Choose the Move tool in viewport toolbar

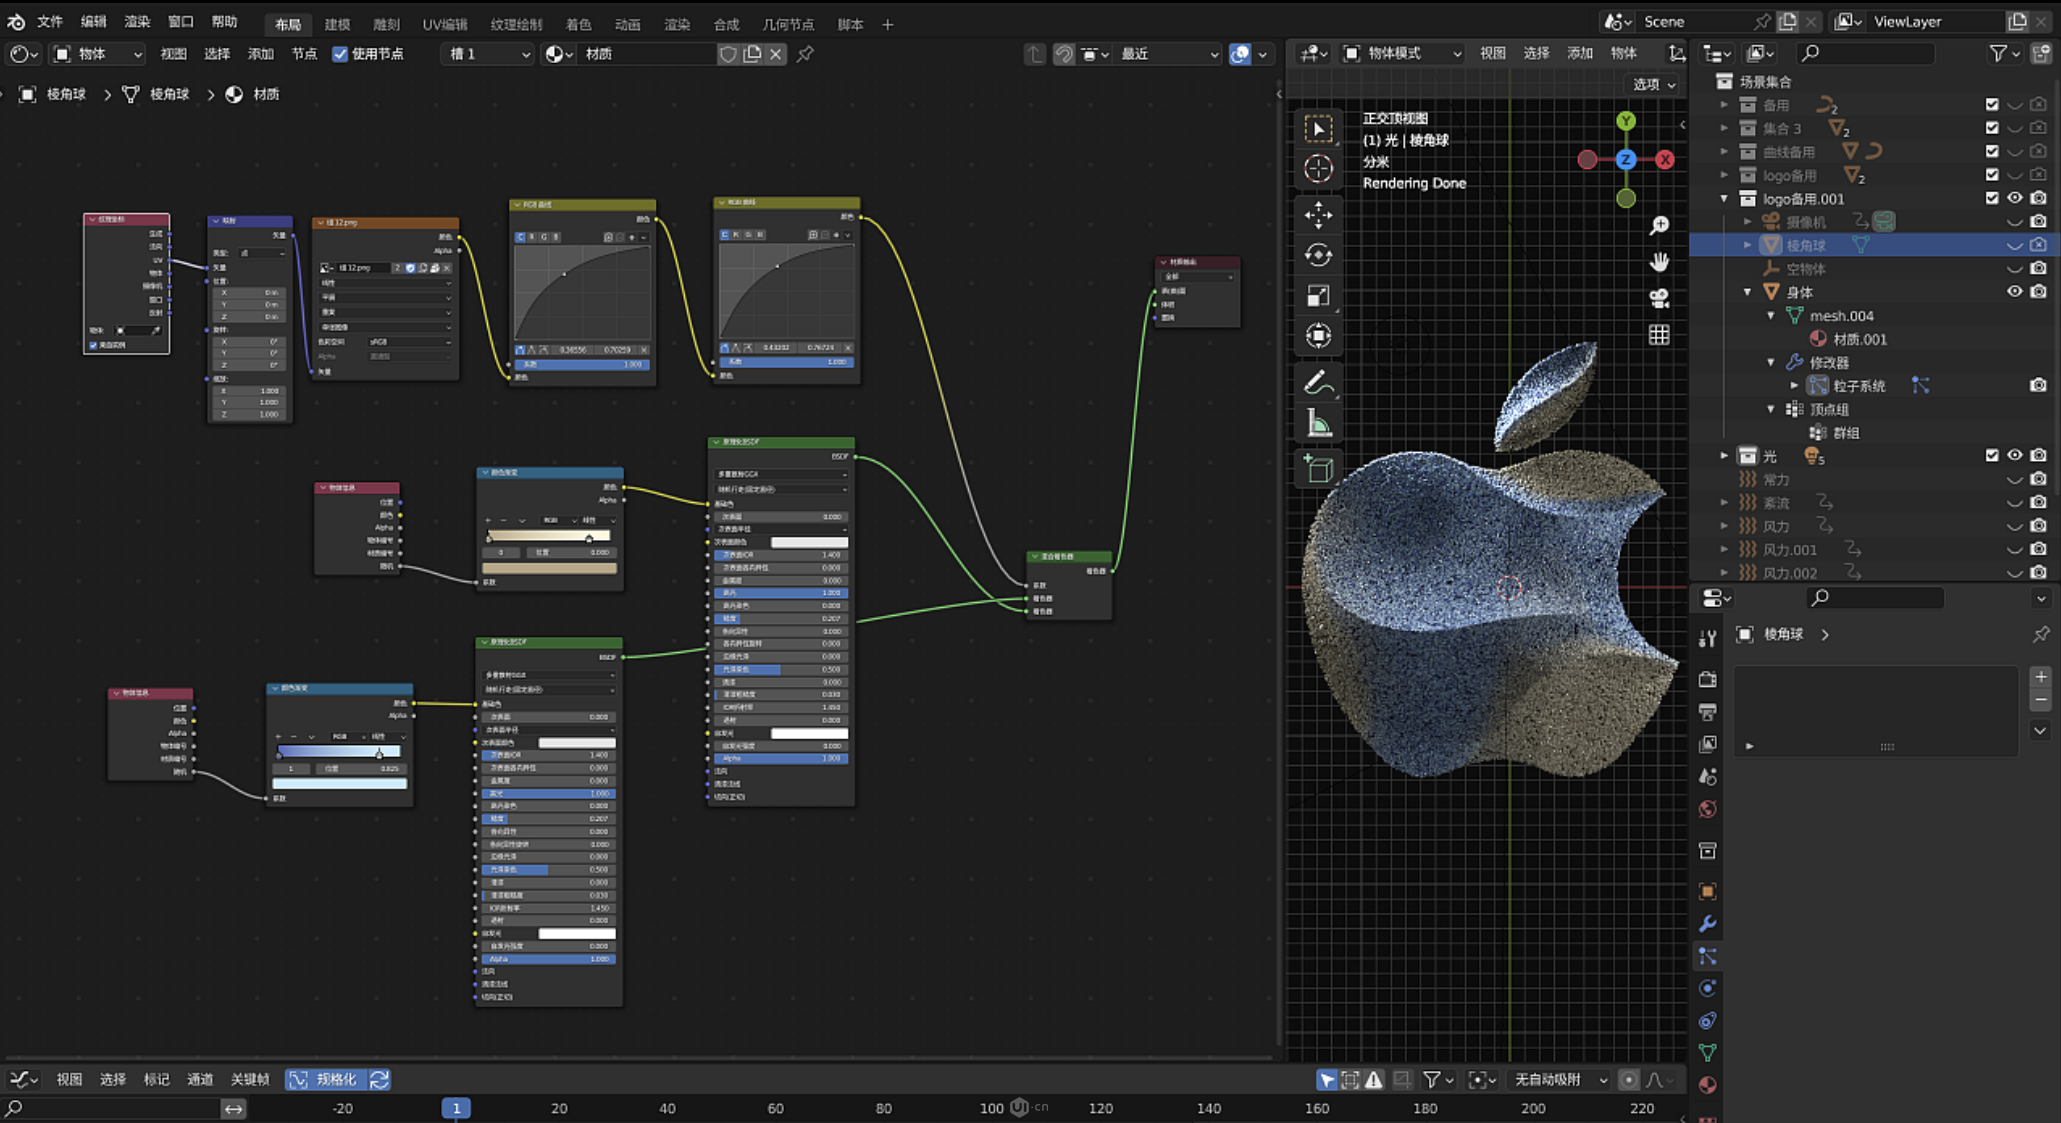click(1318, 214)
